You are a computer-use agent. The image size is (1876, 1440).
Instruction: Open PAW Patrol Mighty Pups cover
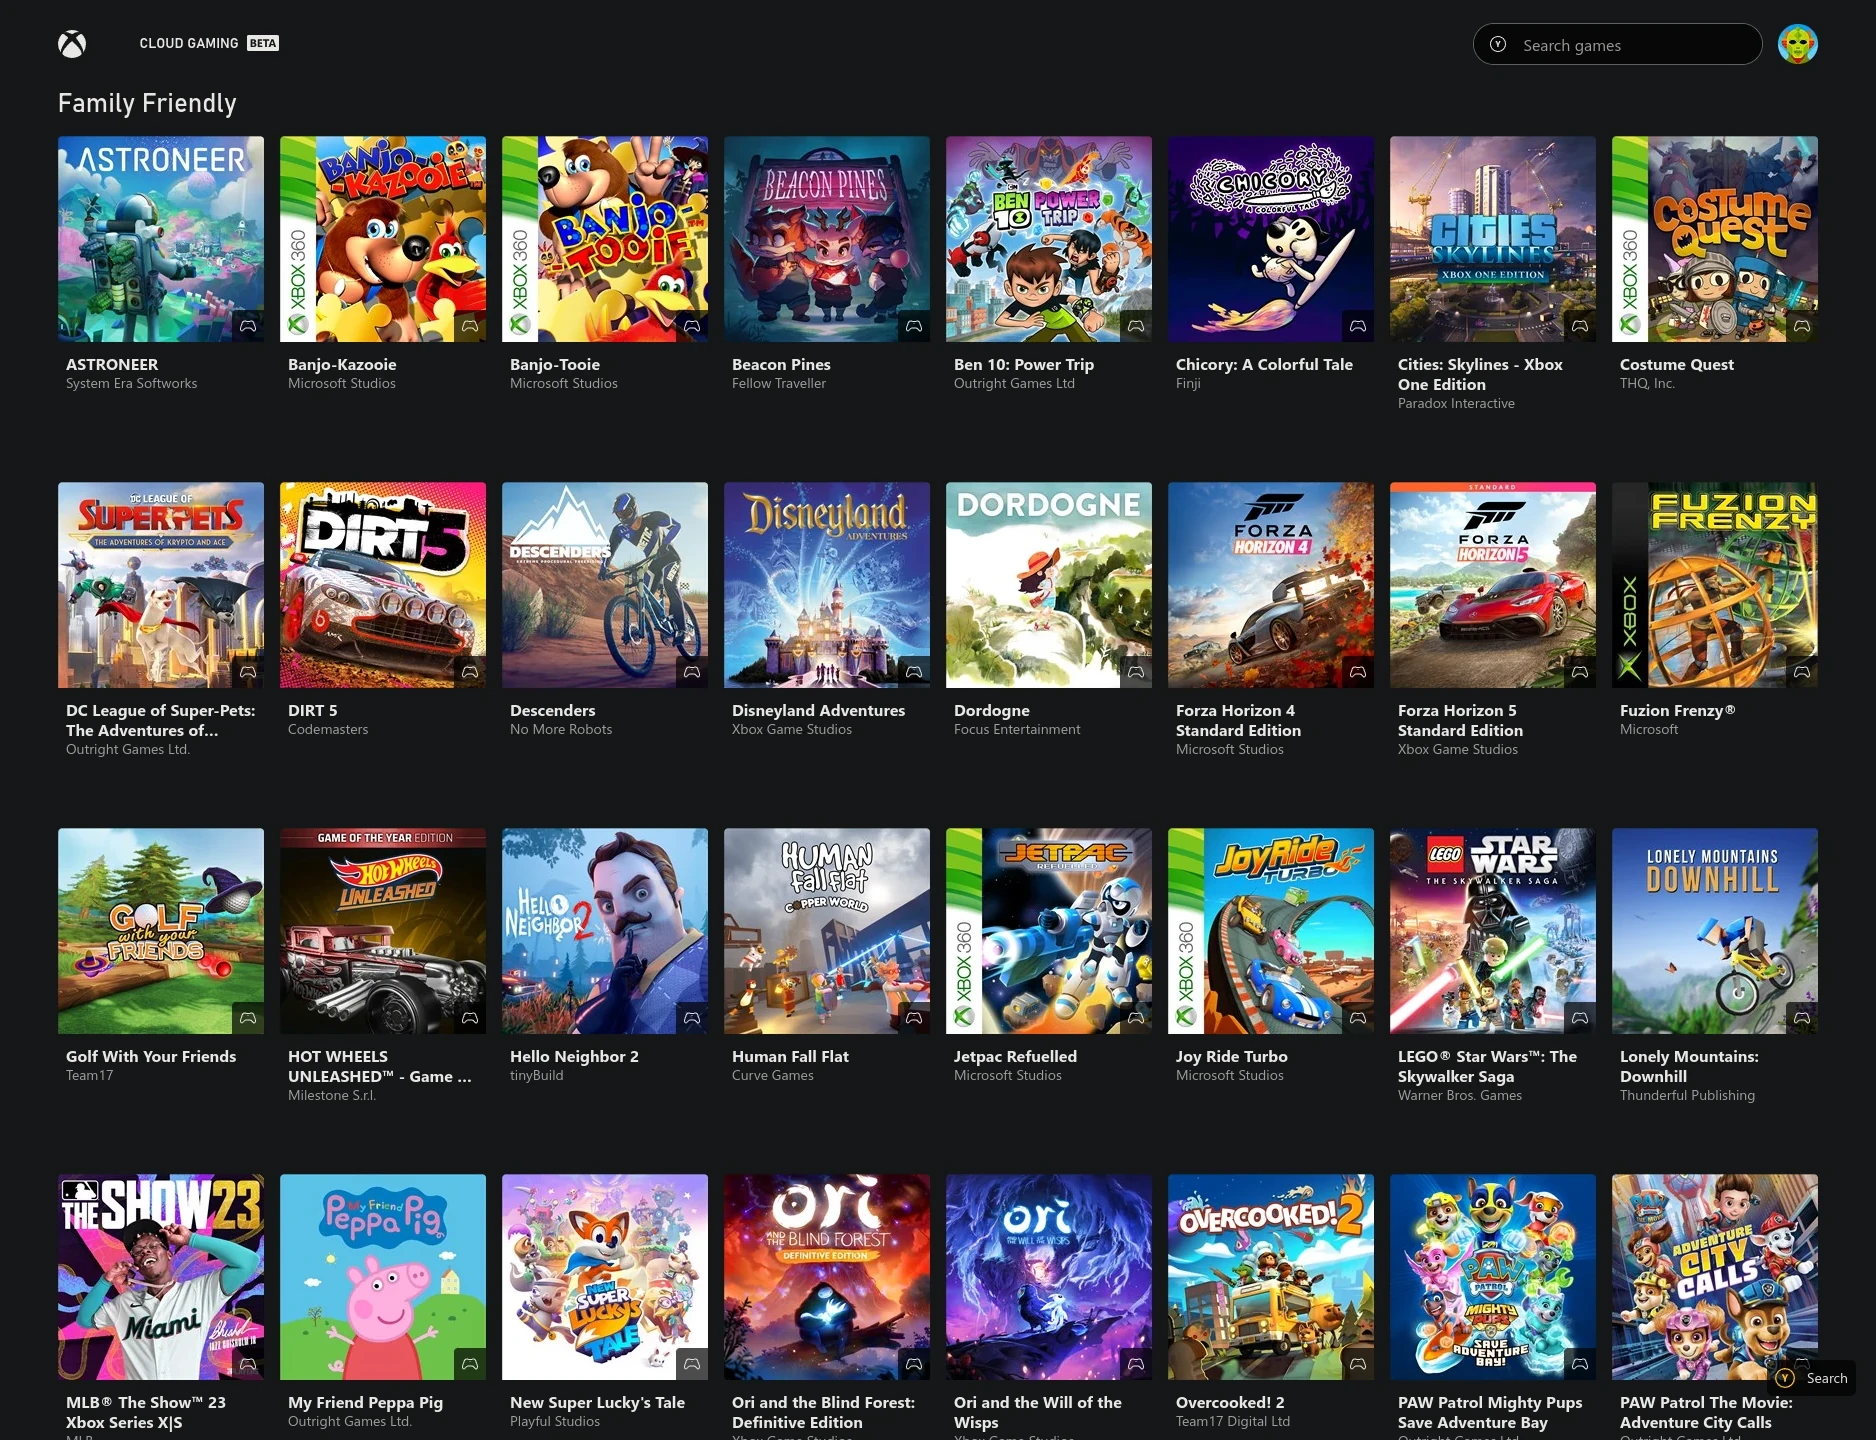click(x=1493, y=1277)
